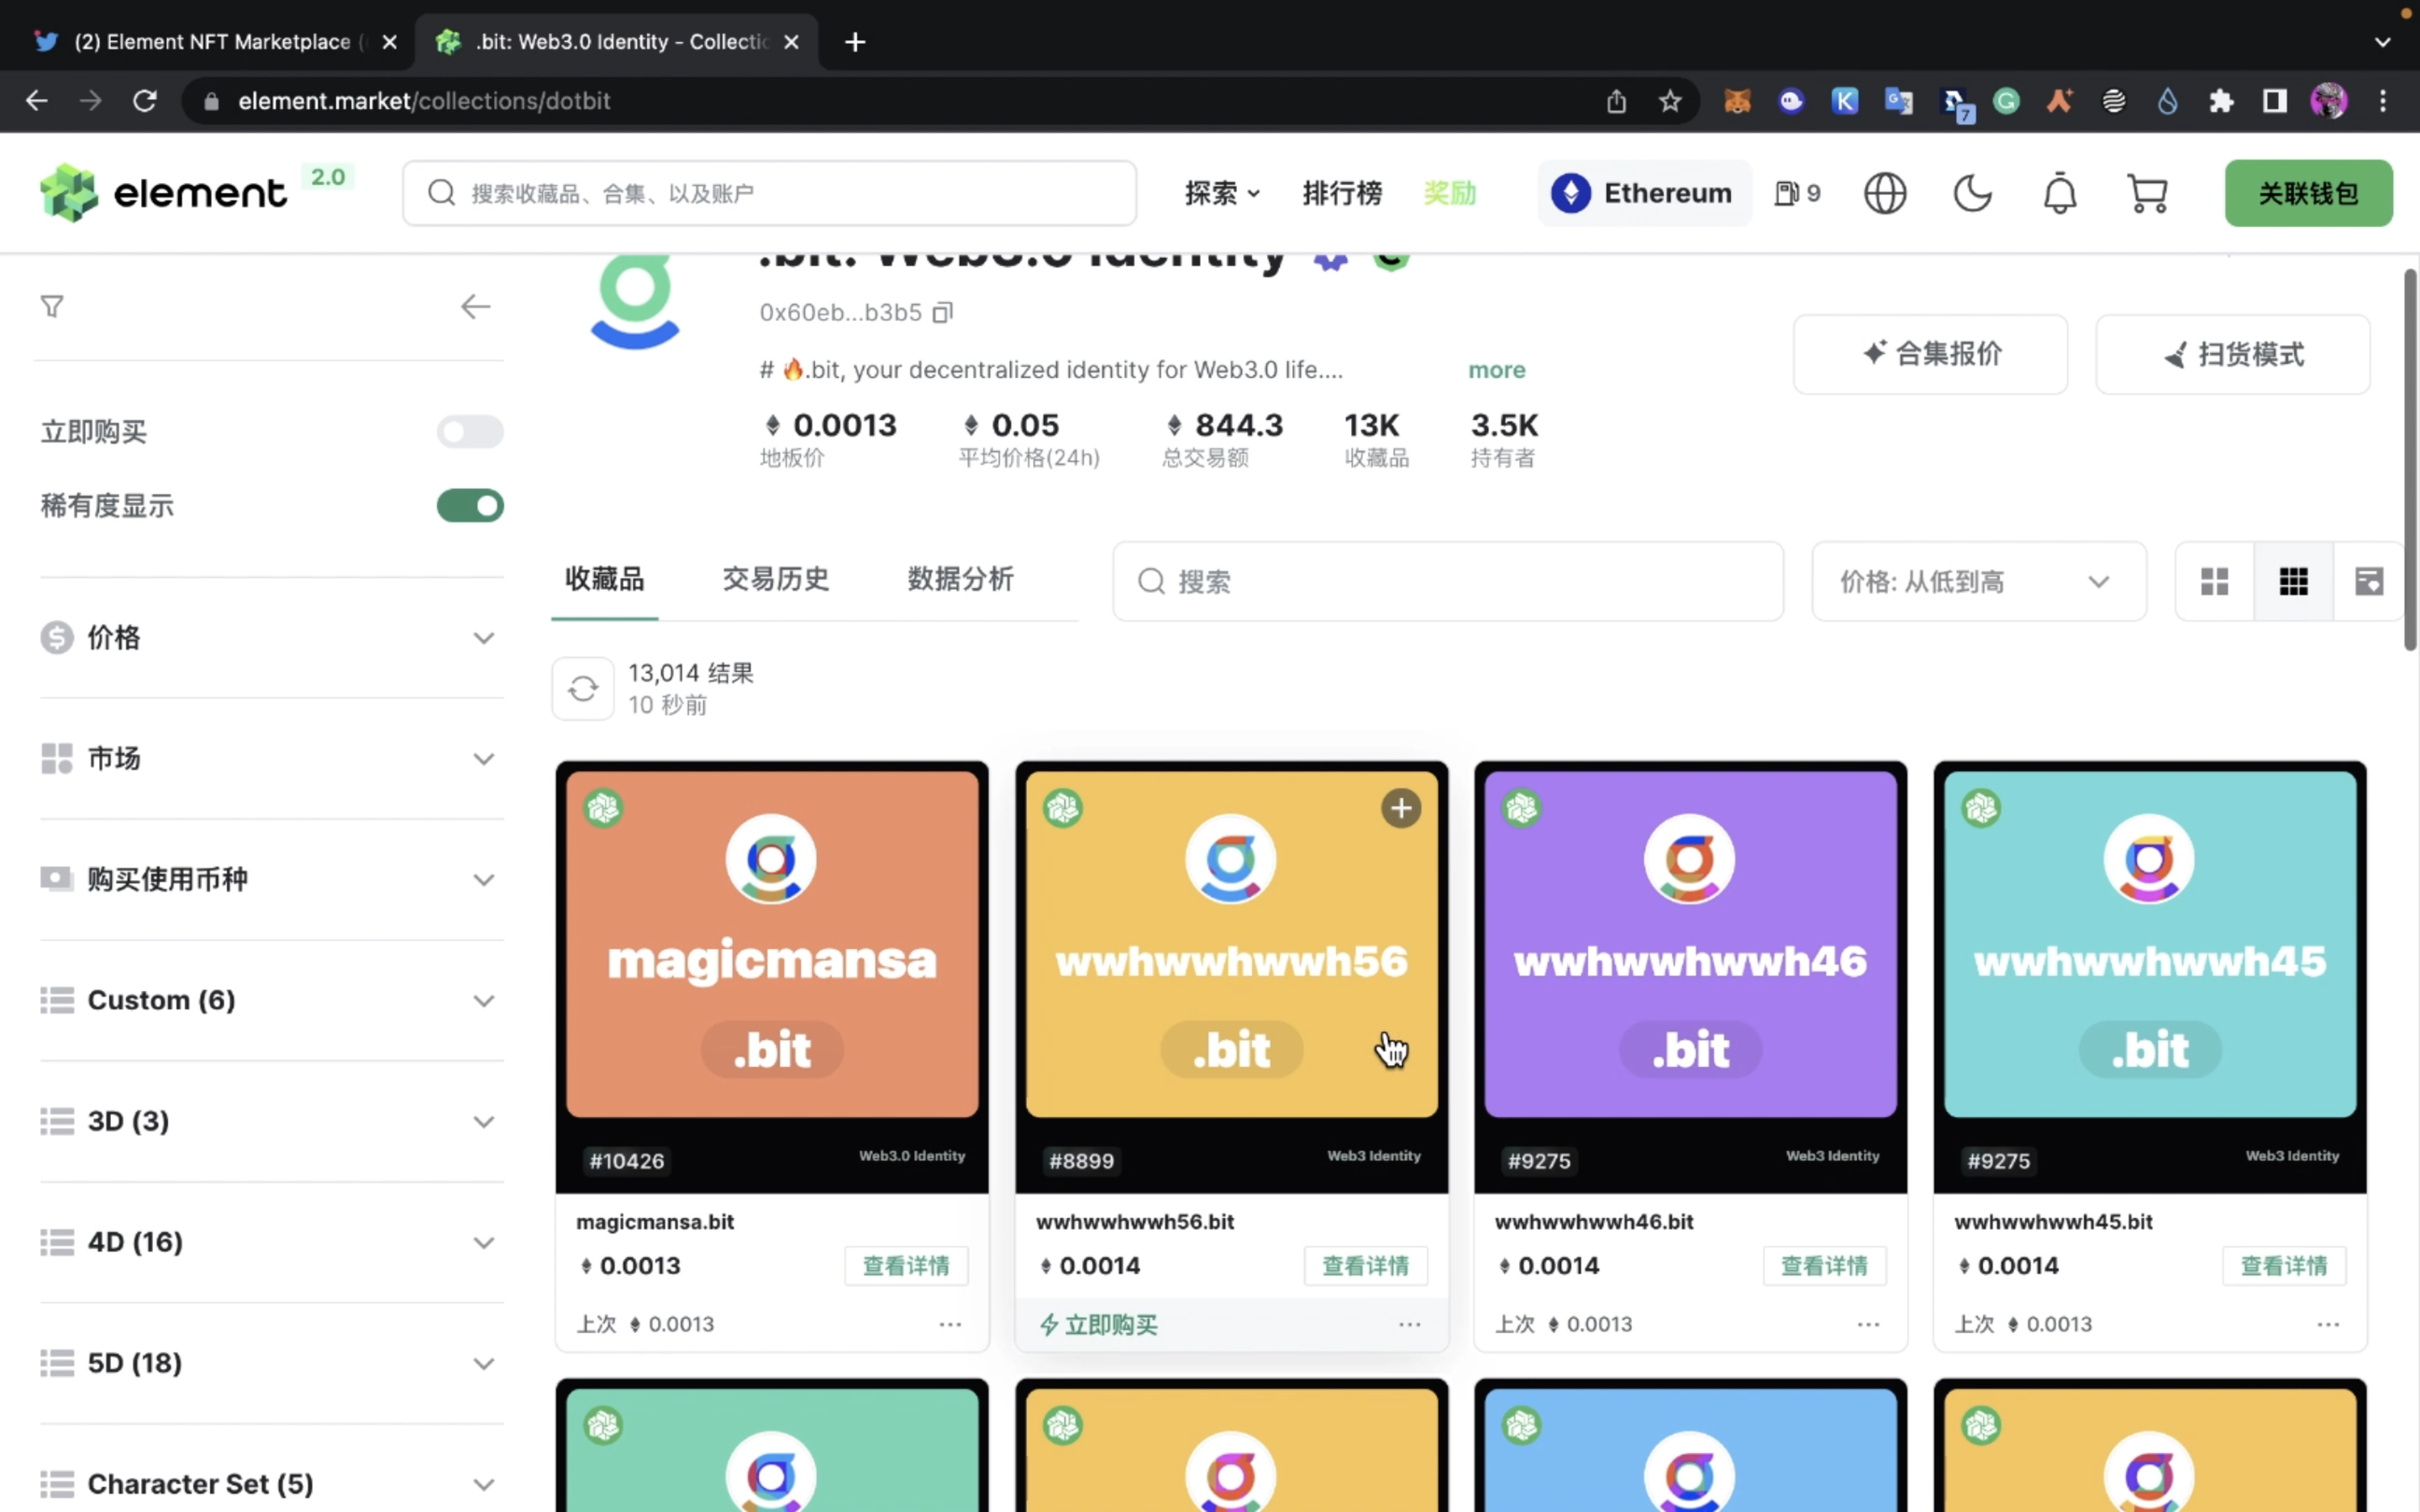Open sort dropdown 价格: 从低到高
This screenshot has height=1512, width=2420.
(x=1979, y=581)
